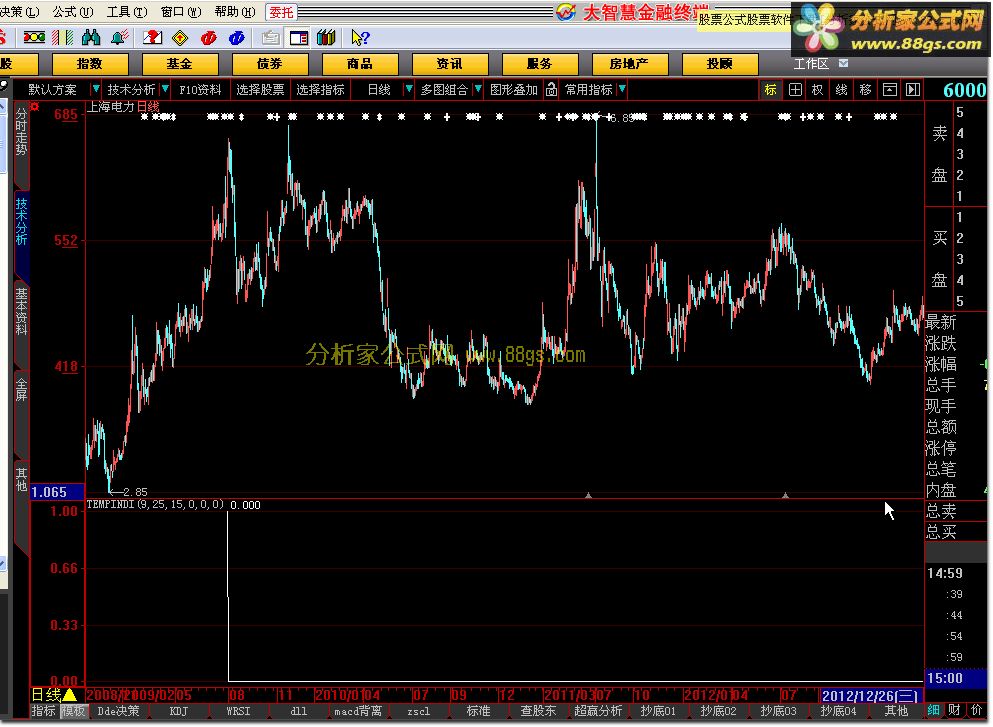Open the 帮助(H) menu

(235, 11)
